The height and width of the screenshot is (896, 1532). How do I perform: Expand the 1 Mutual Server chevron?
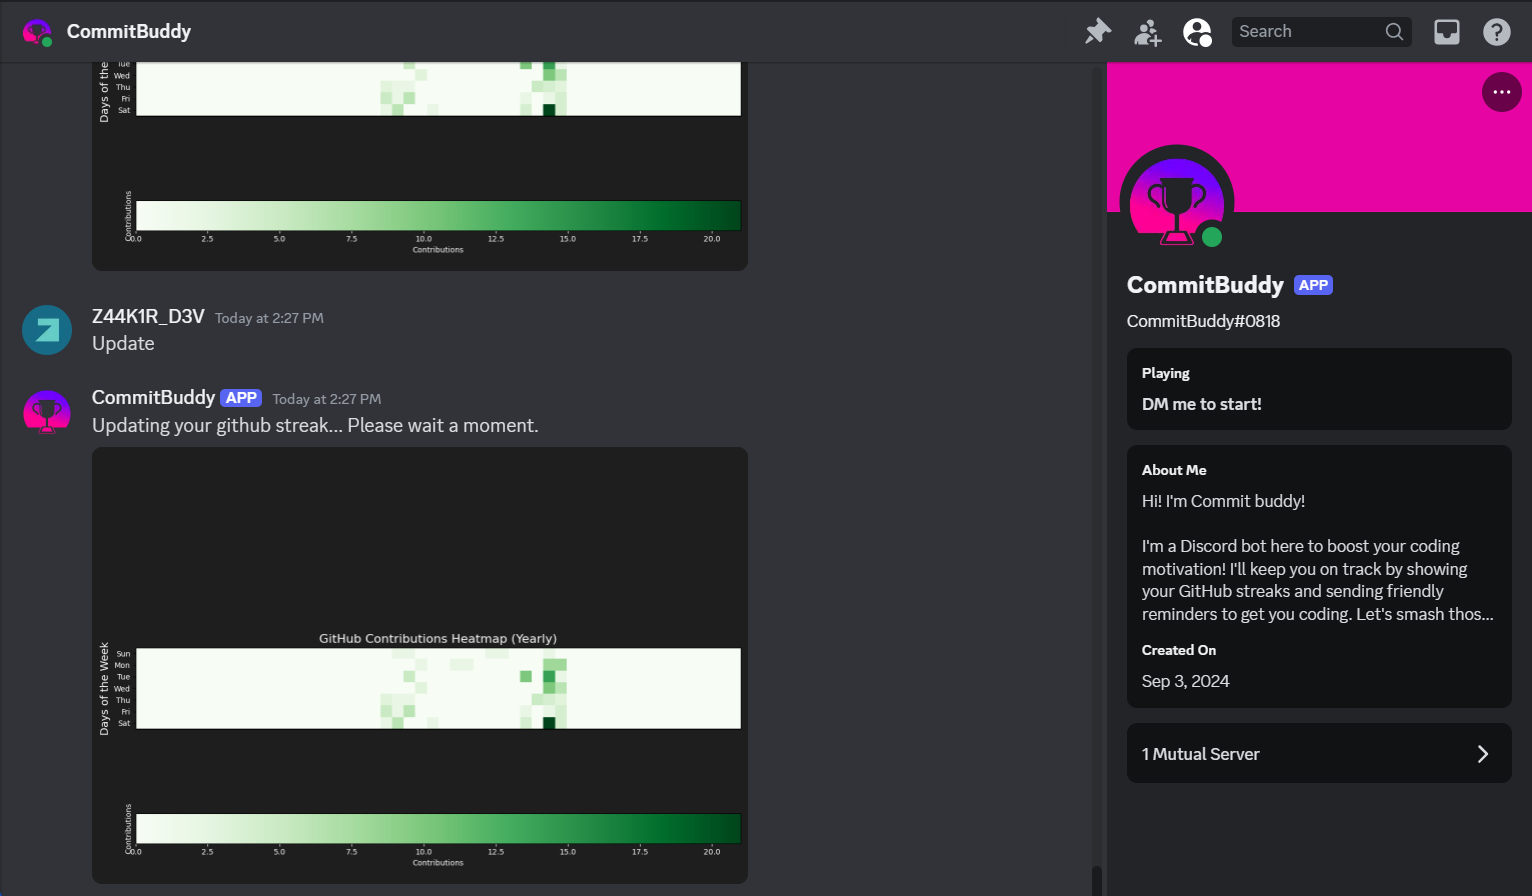[1483, 754]
